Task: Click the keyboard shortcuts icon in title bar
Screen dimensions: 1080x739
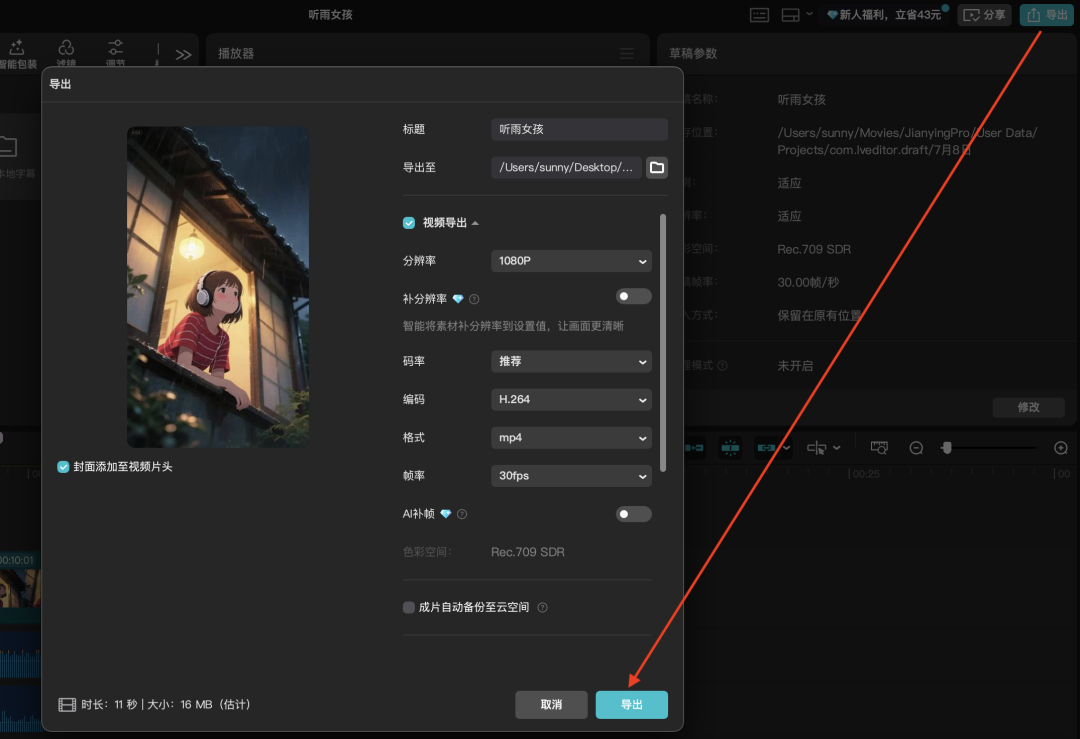Action: click(x=760, y=15)
